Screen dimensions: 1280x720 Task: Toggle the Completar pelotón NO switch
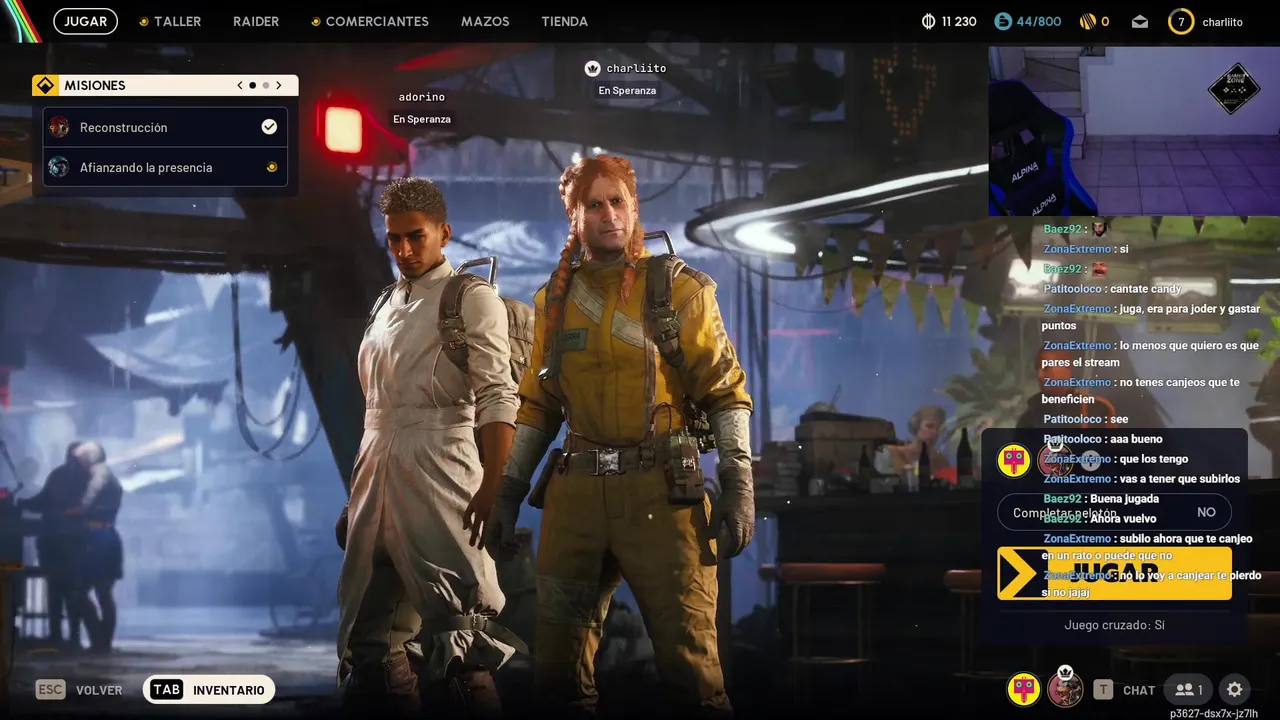click(x=1114, y=512)
